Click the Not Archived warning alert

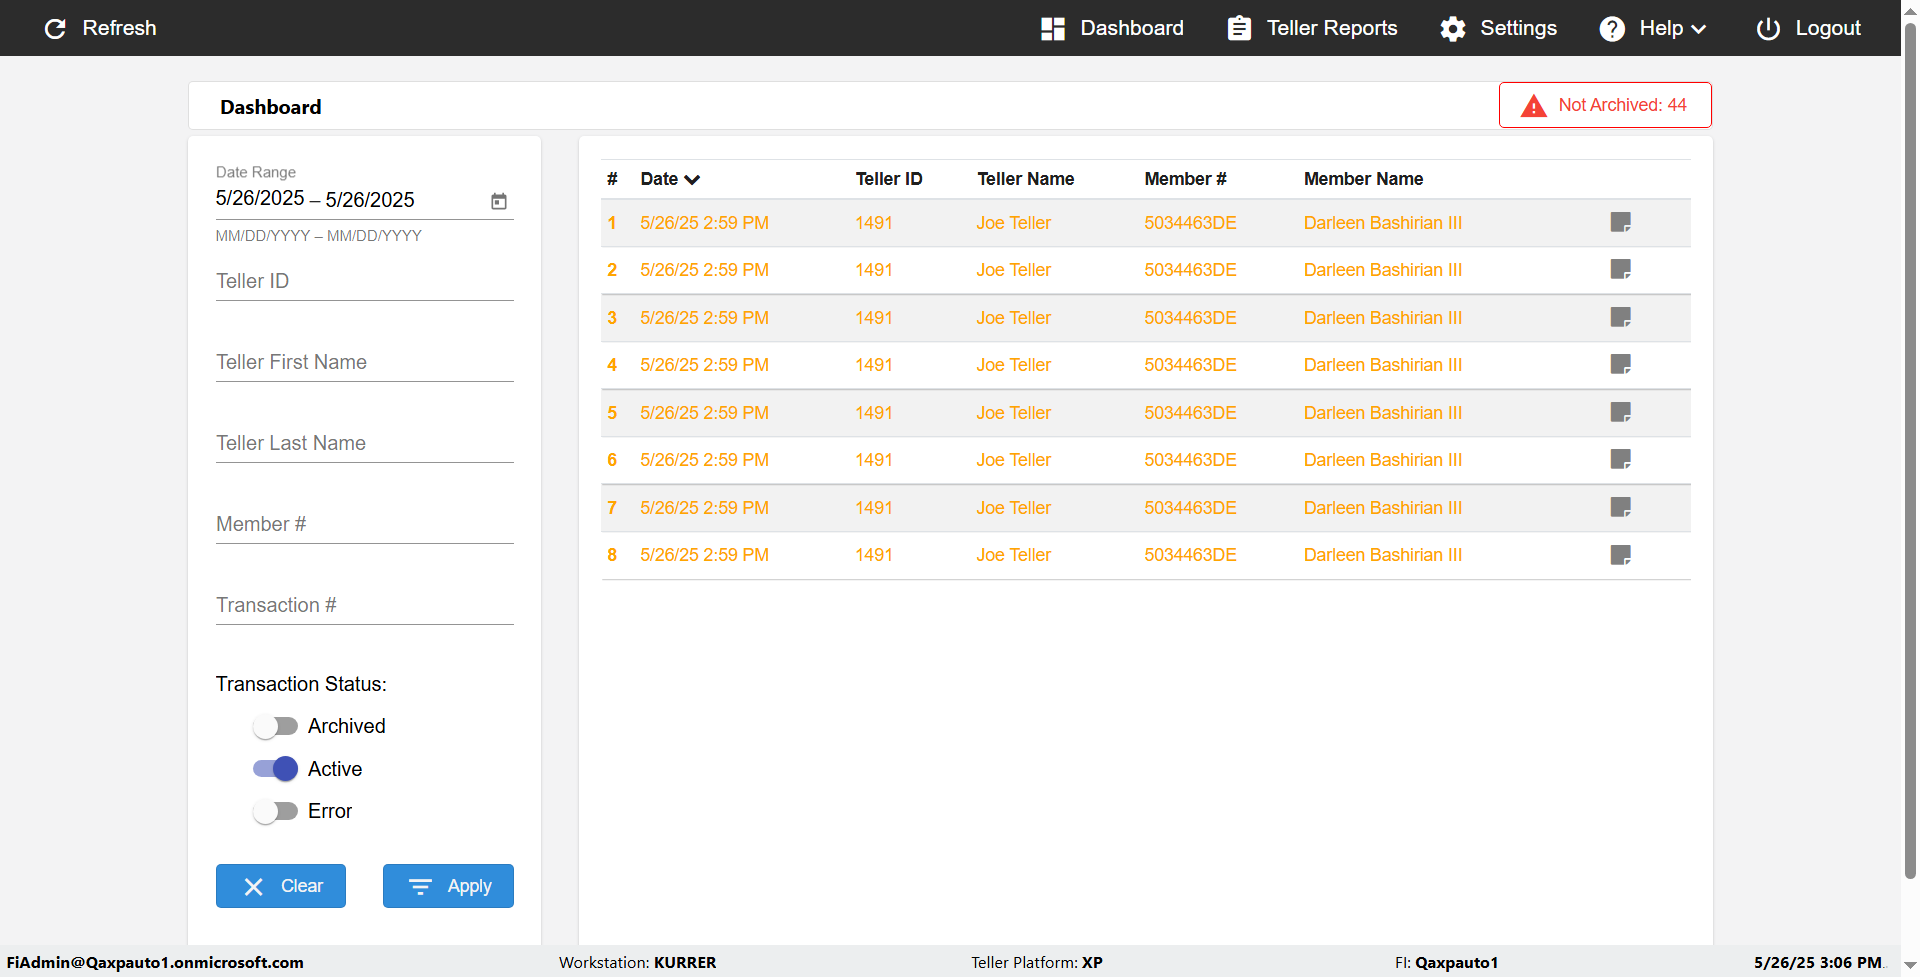point(1604,105)
